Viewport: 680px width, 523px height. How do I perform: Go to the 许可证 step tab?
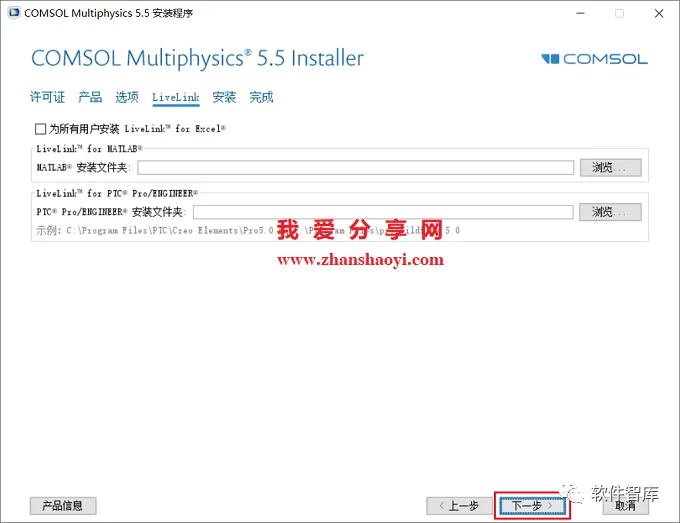point(47,97)
